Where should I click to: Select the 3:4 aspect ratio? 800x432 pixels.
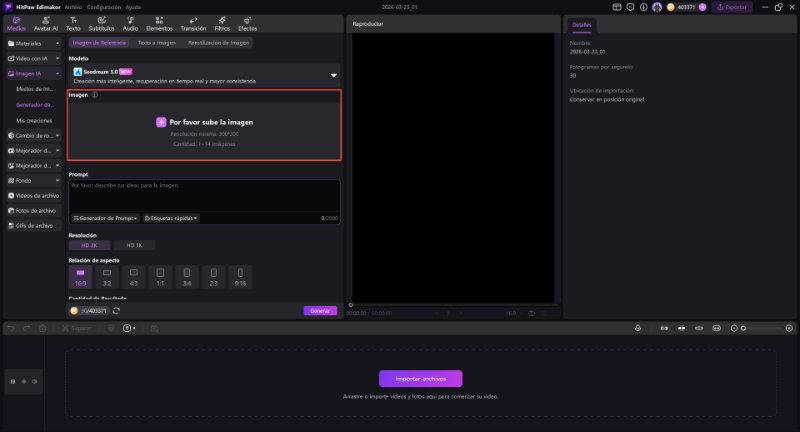(x=187, y=277)
